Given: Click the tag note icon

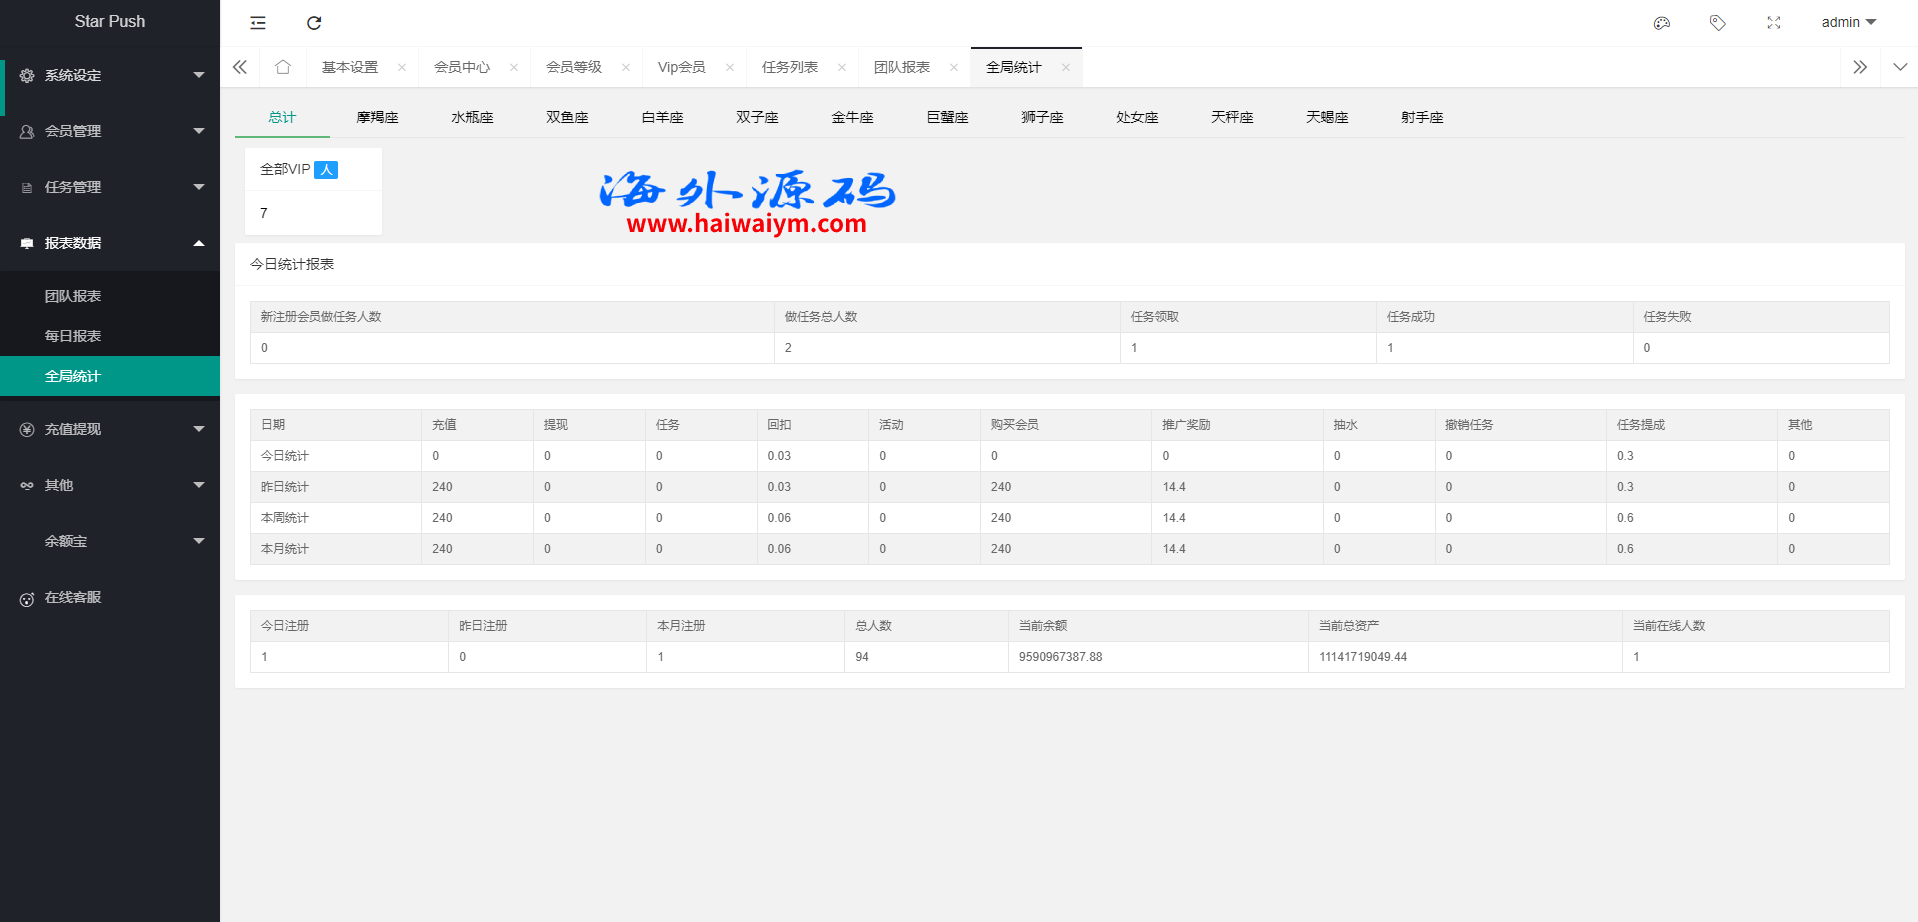Looking at the screenshot, I should pyautogui.click(x=1718, y=23).
